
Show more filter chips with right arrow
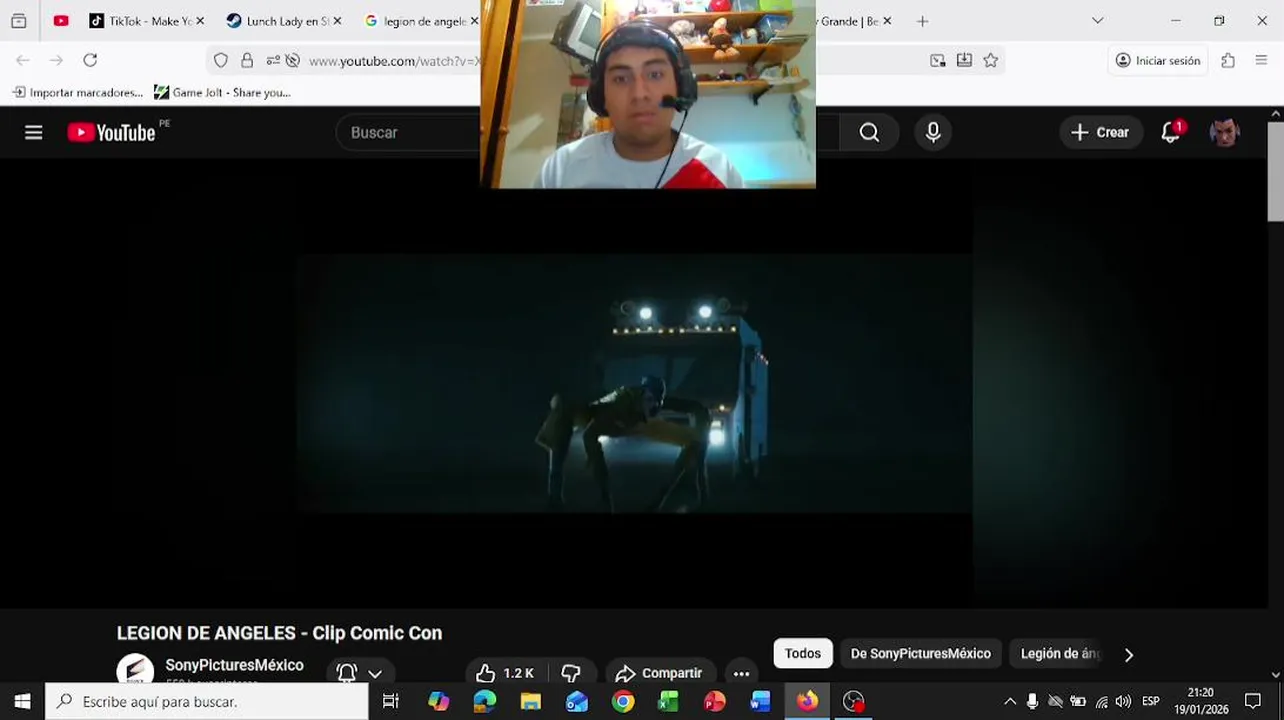tap(1129, 655)
